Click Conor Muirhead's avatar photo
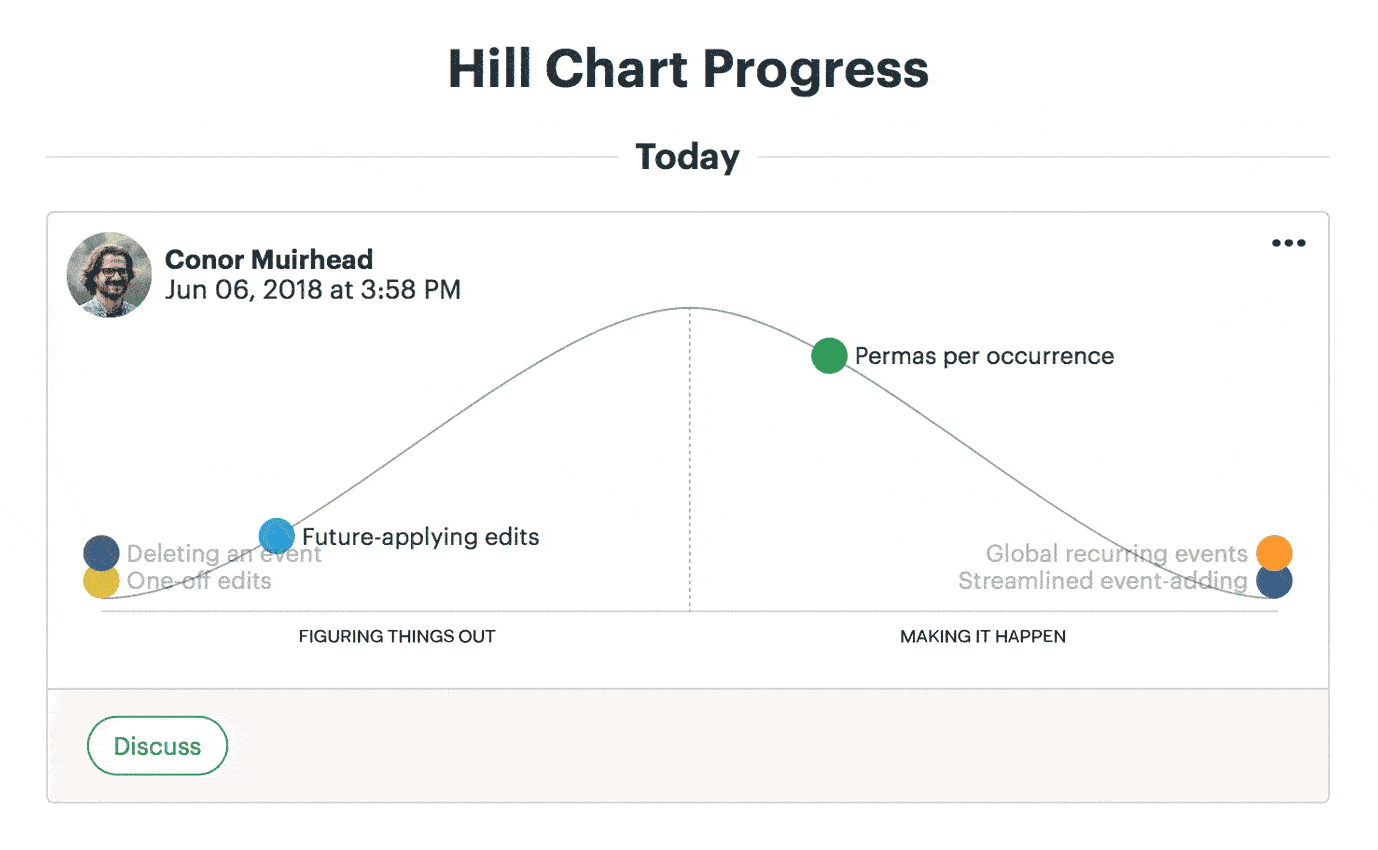Viewport: 1378px width, 850px height. coord(109,275)
